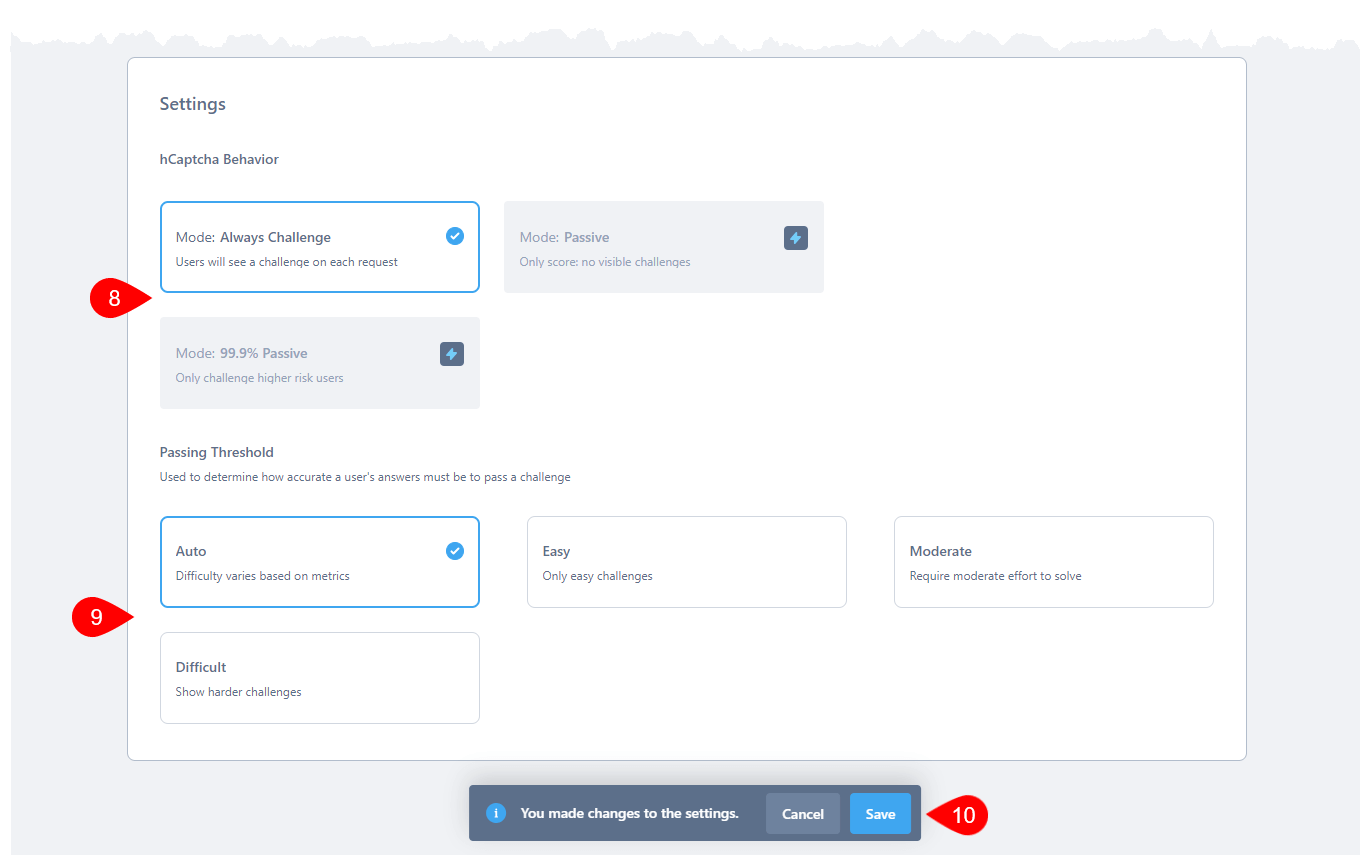Click the Settings heading
This screenshot has height=855, width=1360.
pos(193,104)
